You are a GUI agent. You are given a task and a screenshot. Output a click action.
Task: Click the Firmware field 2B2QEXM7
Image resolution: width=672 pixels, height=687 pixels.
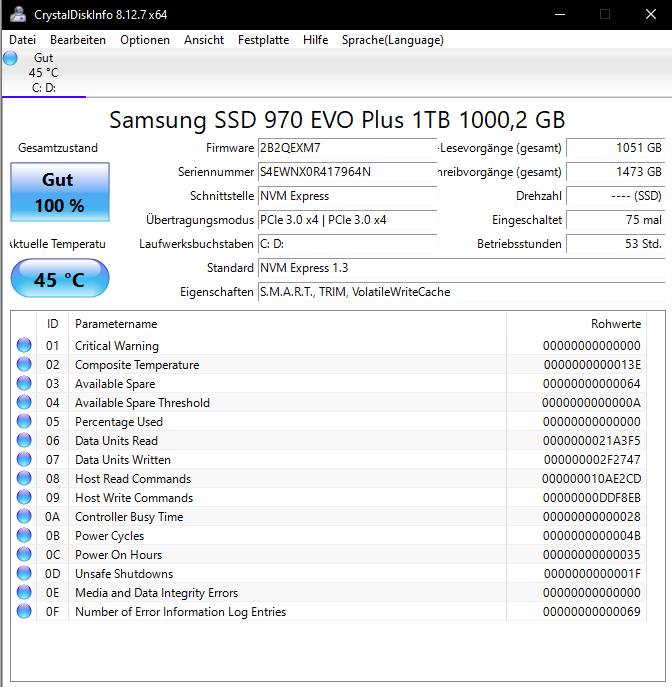point(347,148)
